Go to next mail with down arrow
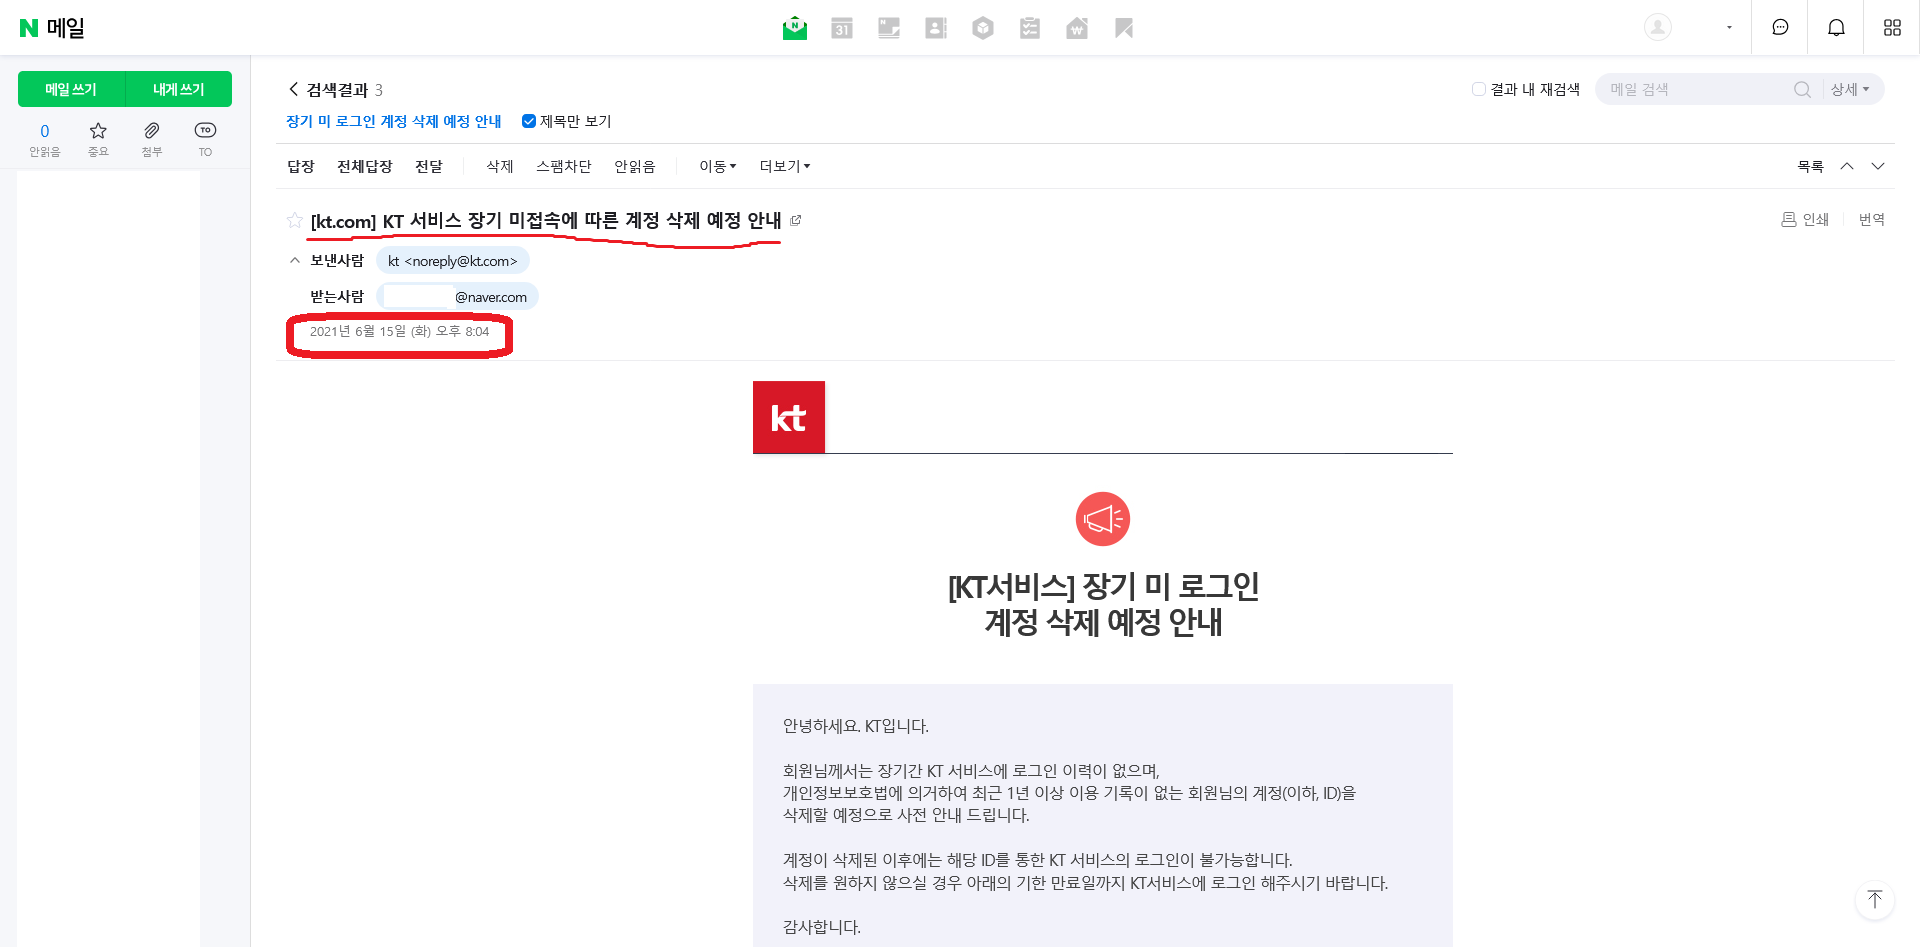Image resolution: width=1920 pixels, height=947 pixels. 1878,166
